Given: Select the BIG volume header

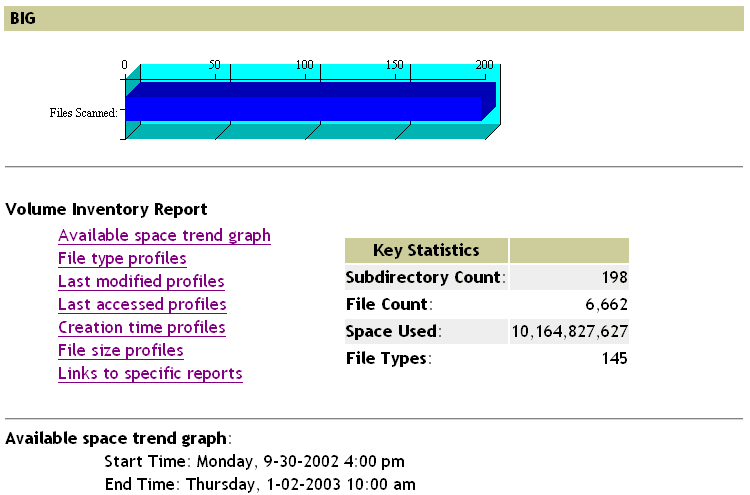Looking at the screenshot, I should click(x=374, y=19).
